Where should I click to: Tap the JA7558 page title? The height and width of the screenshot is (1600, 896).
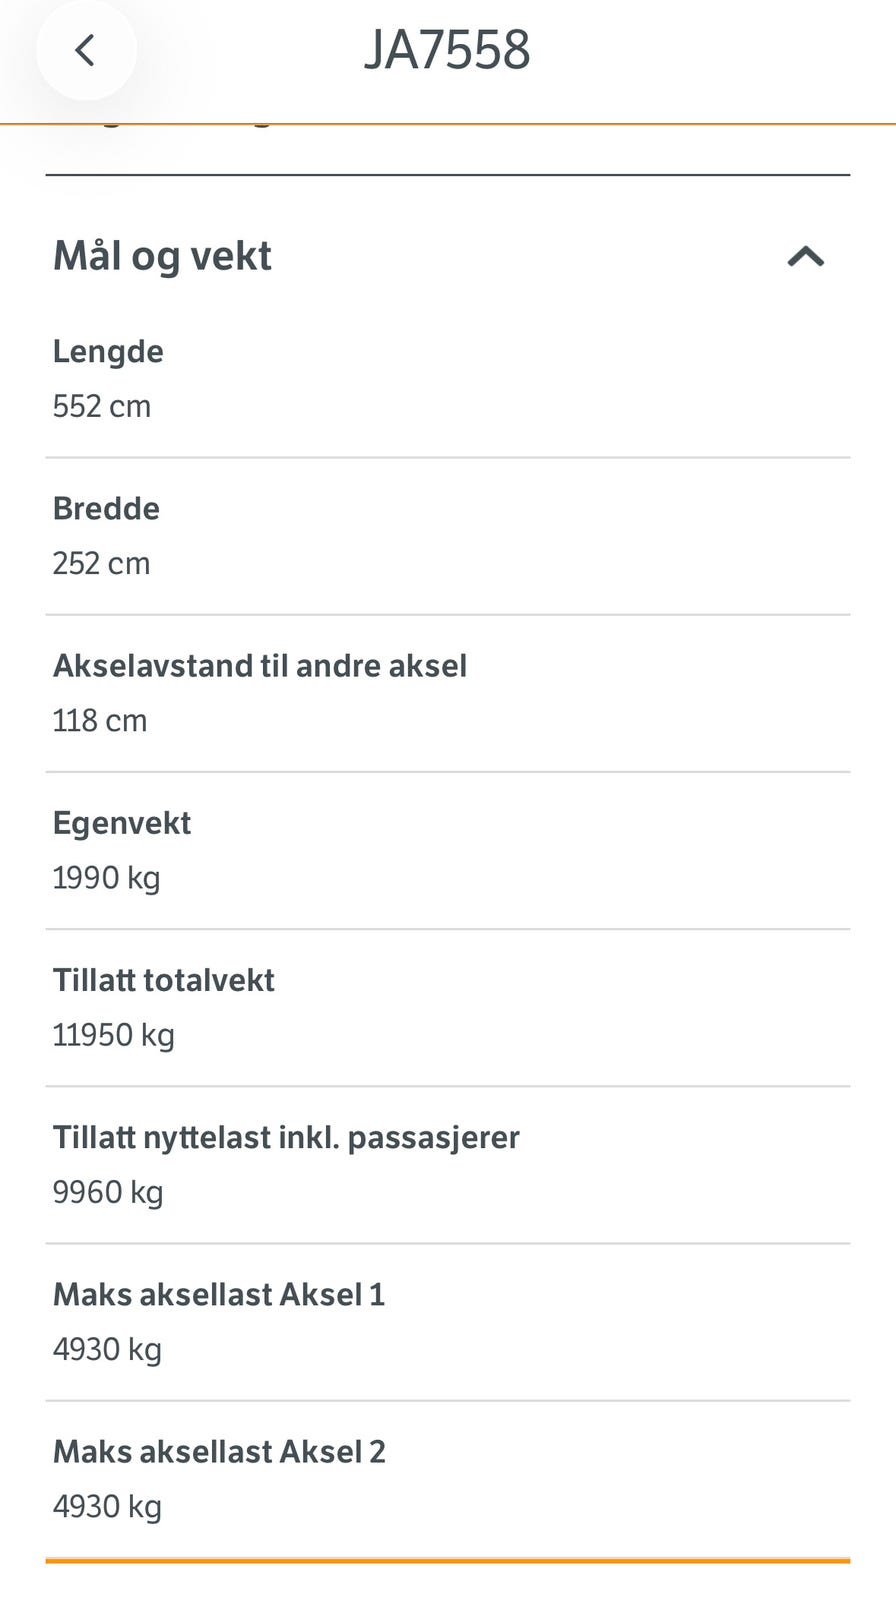[x=447, y=50]
